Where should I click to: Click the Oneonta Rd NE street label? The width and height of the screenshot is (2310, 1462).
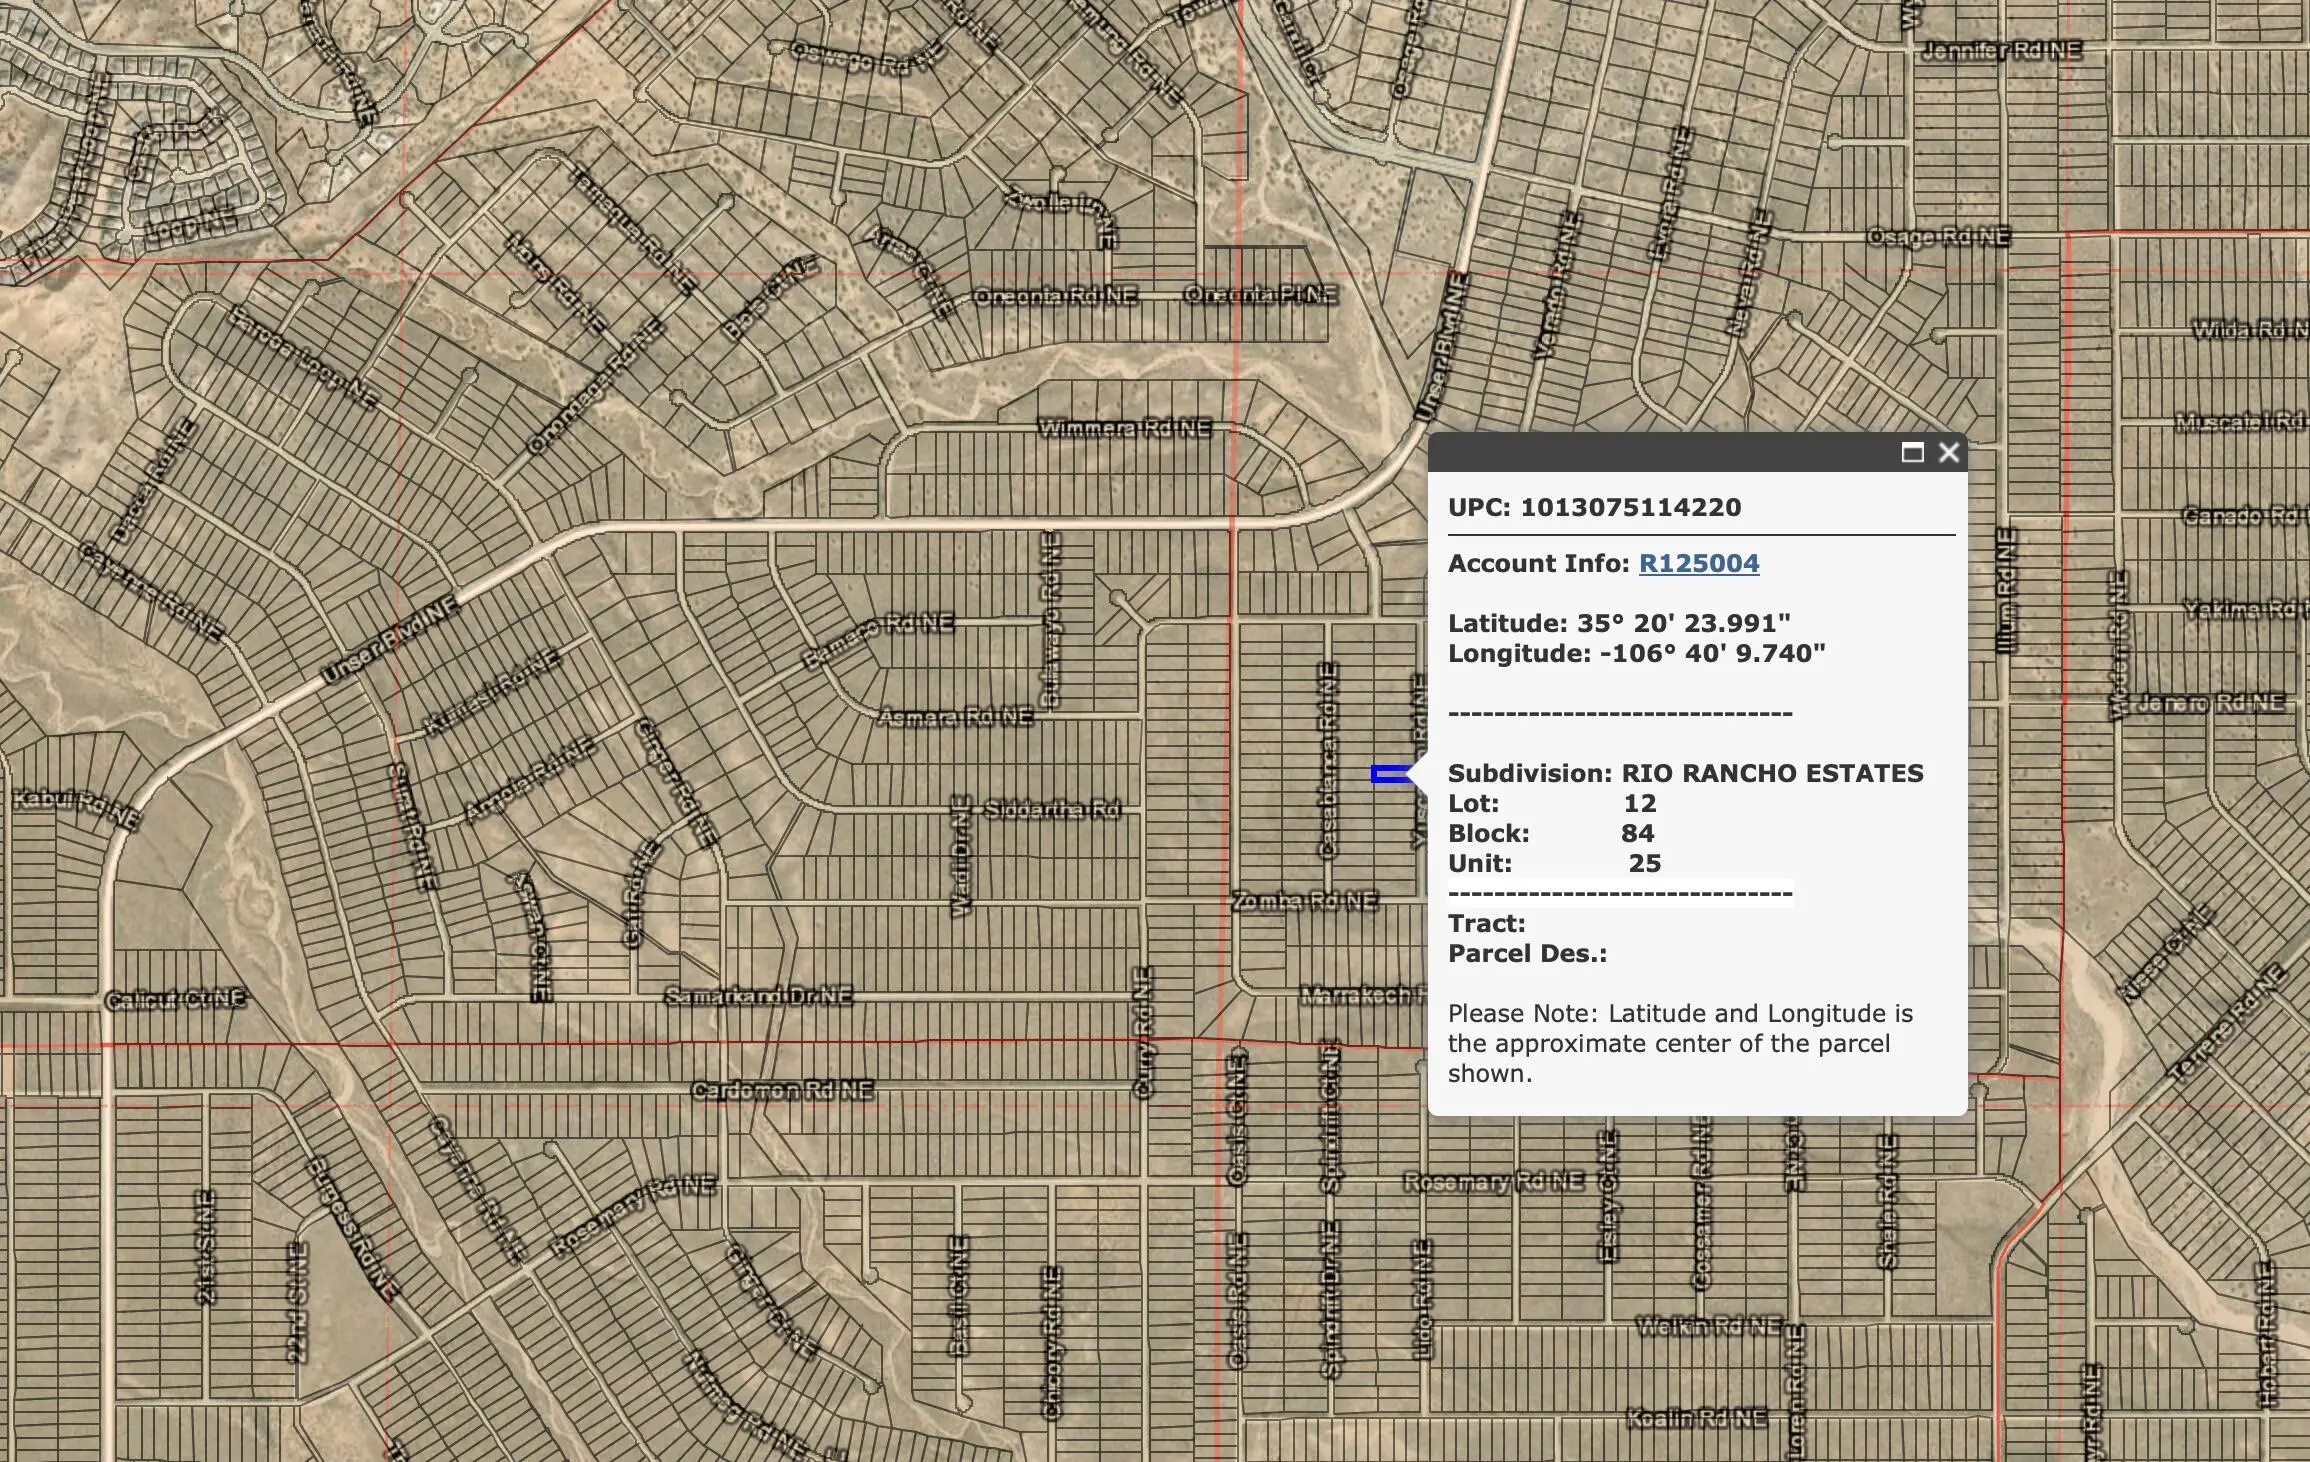point(1055,296)
